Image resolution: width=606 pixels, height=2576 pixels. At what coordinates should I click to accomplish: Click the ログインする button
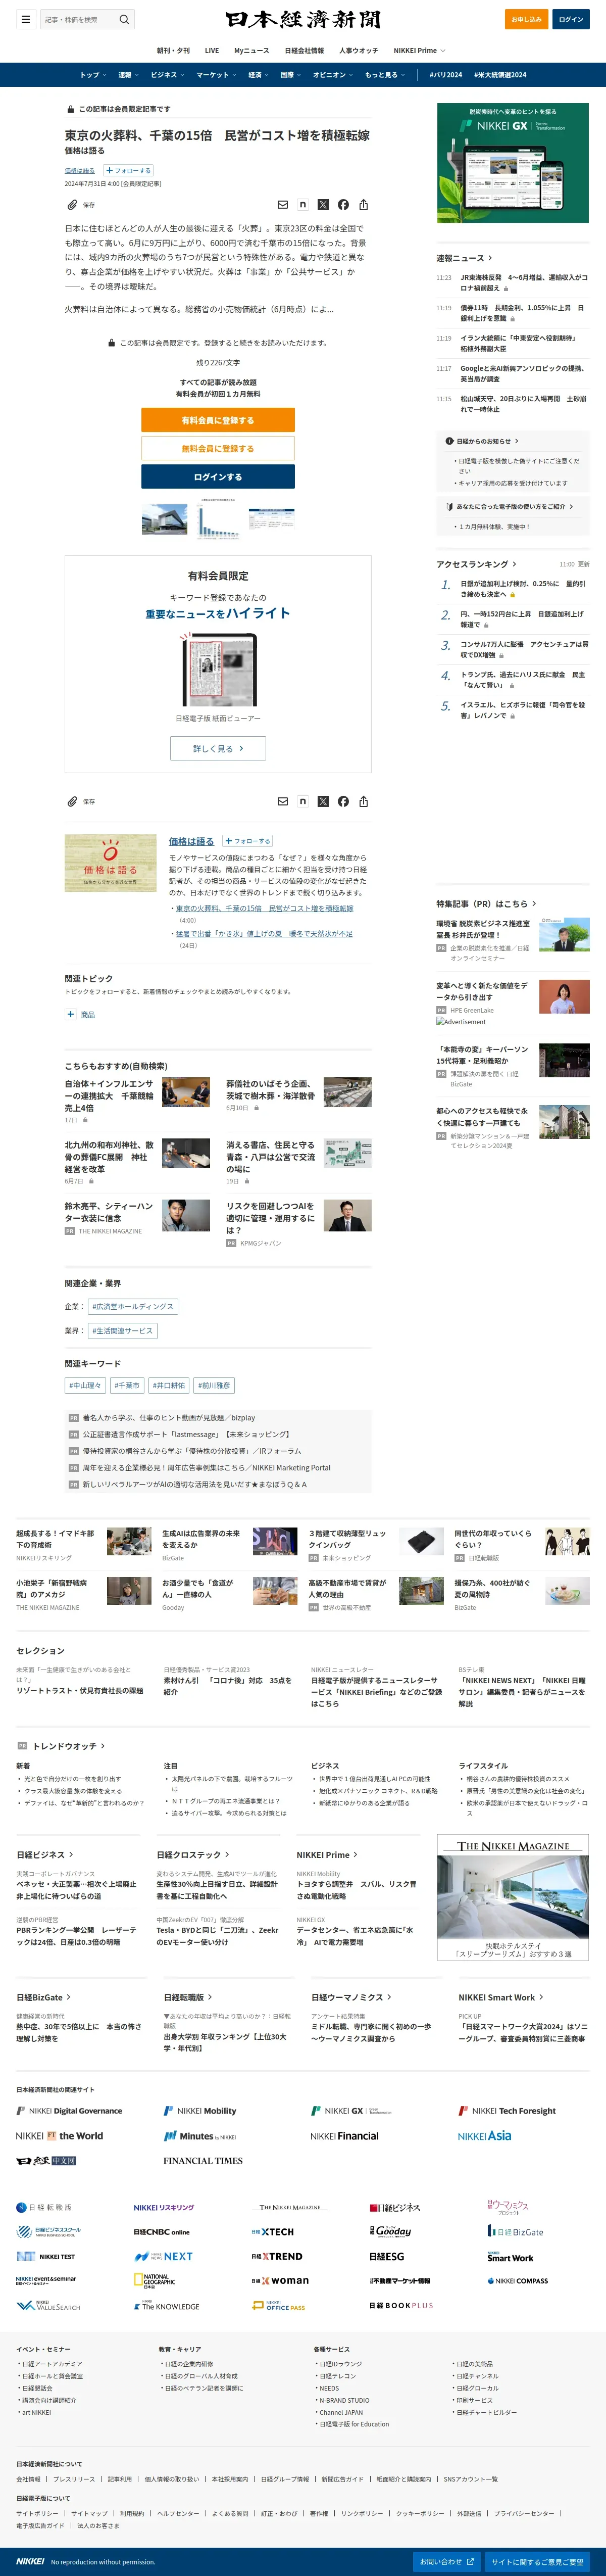click(x=218, y=477)
